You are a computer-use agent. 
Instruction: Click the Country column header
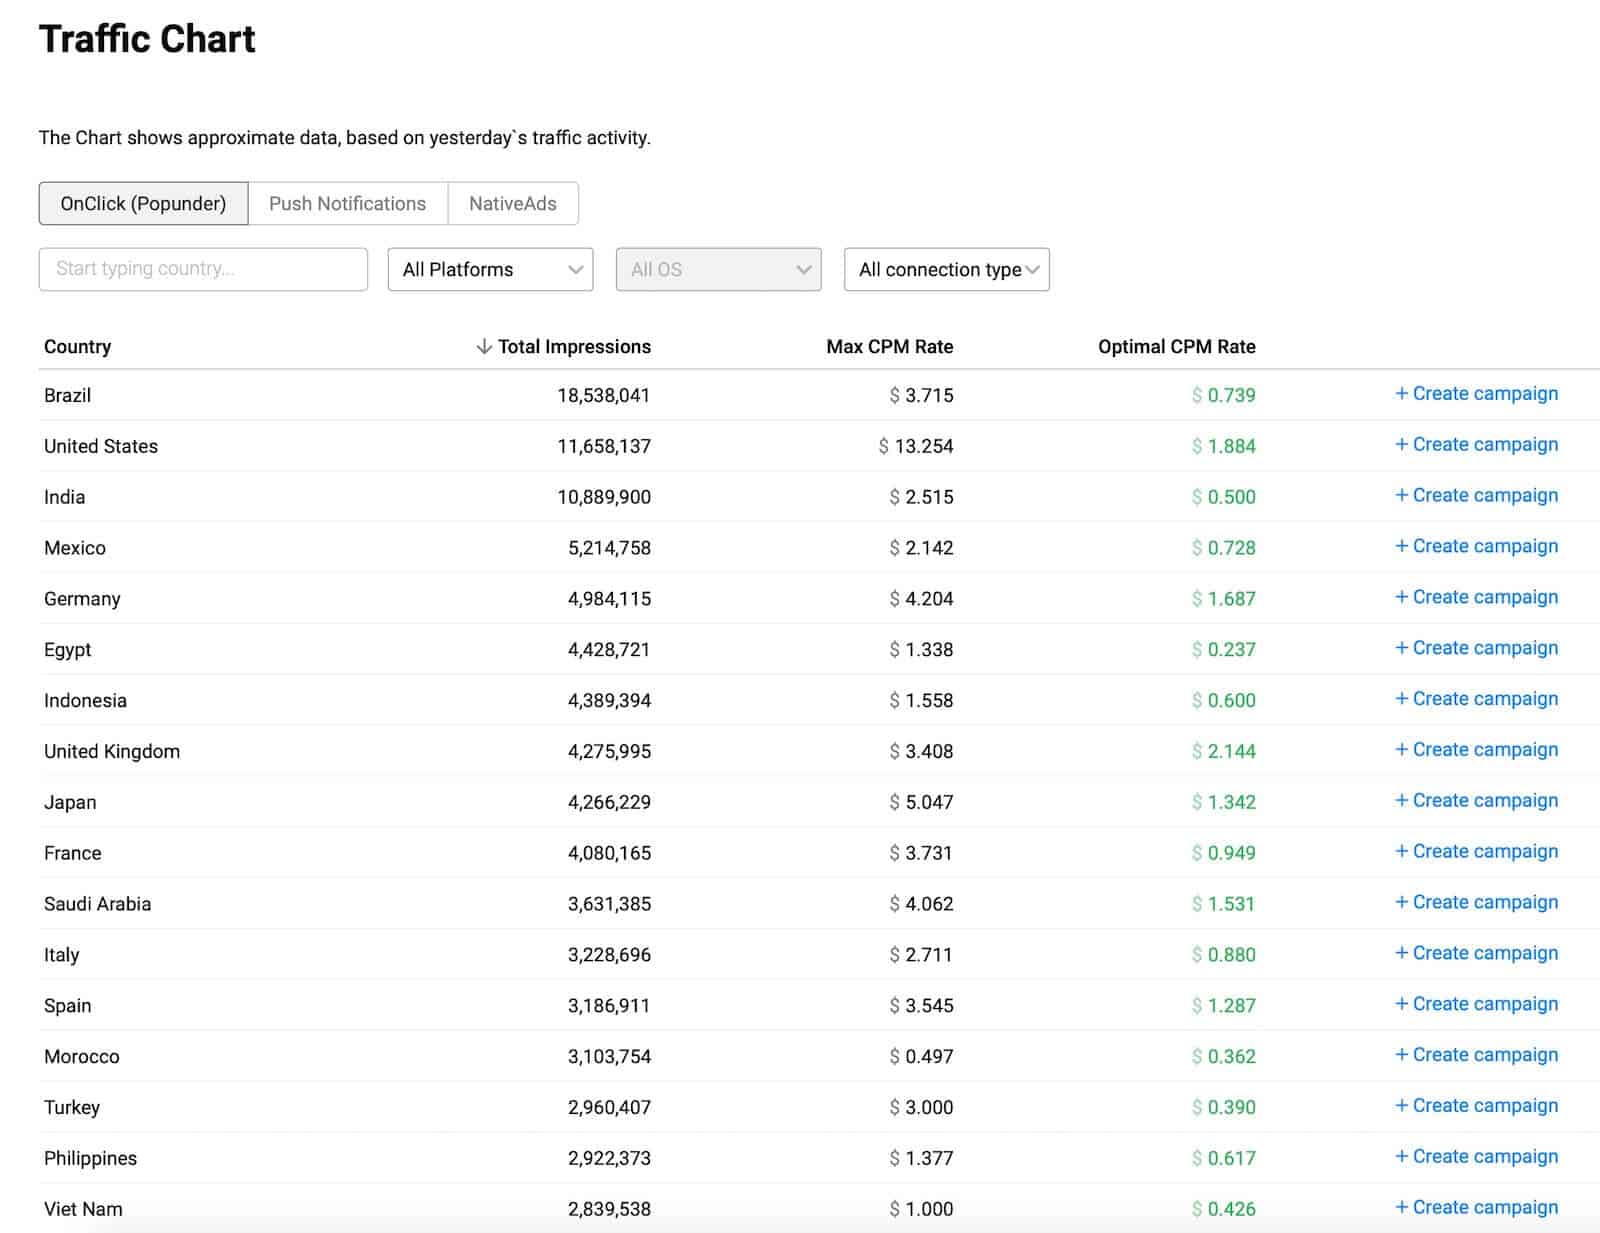point(77,347)
